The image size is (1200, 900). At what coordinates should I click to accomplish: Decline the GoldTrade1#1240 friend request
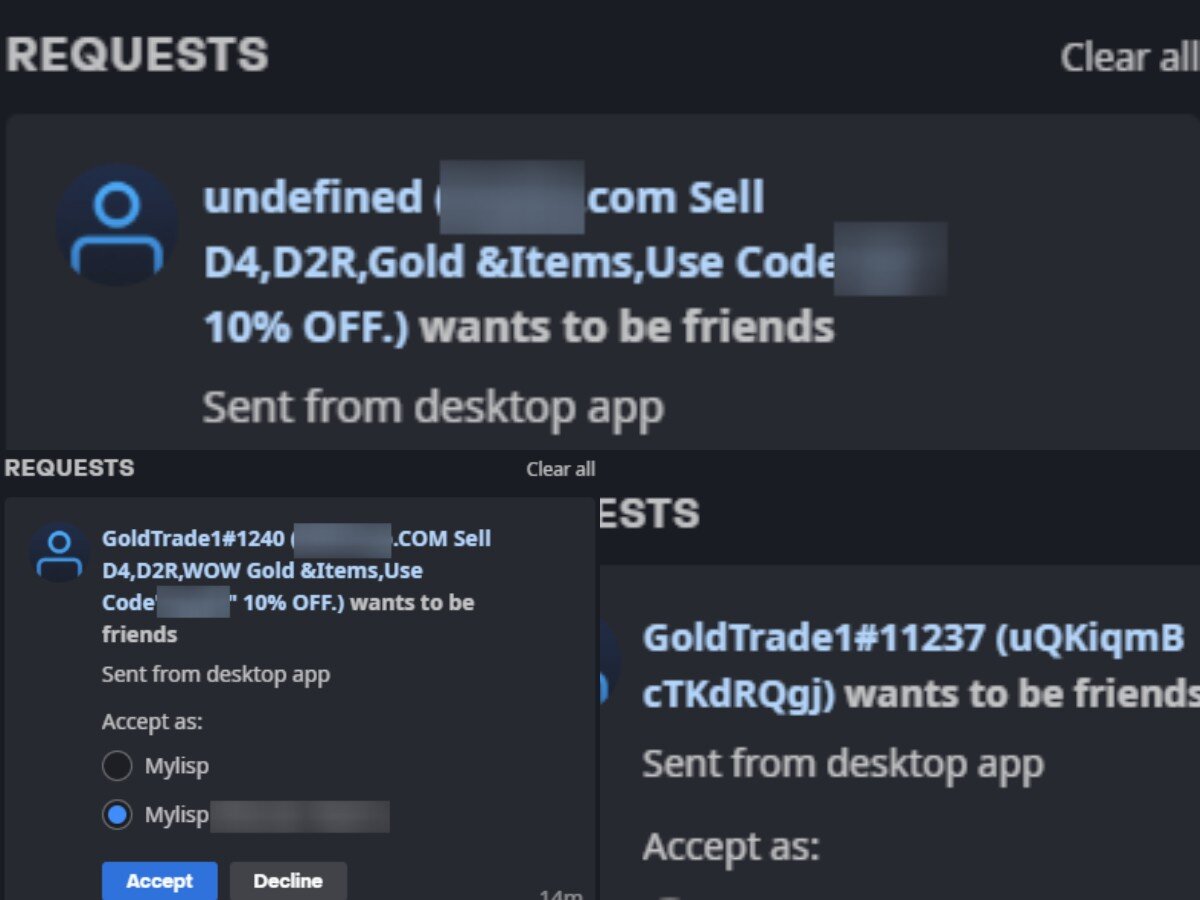[288, 881]
